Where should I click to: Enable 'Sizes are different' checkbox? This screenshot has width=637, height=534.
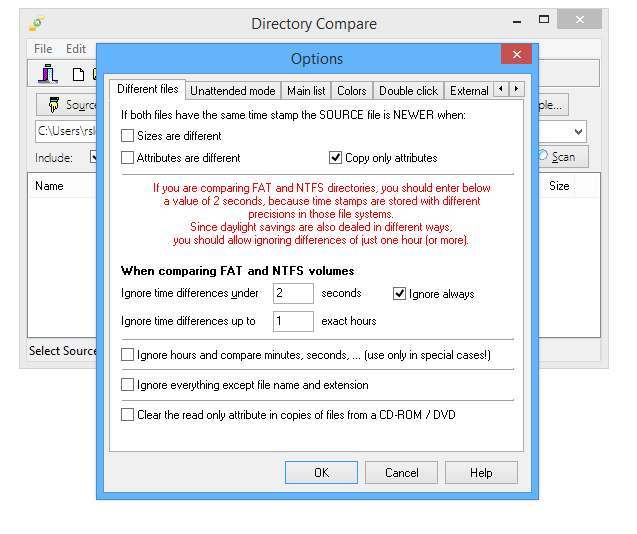[128, 136]
